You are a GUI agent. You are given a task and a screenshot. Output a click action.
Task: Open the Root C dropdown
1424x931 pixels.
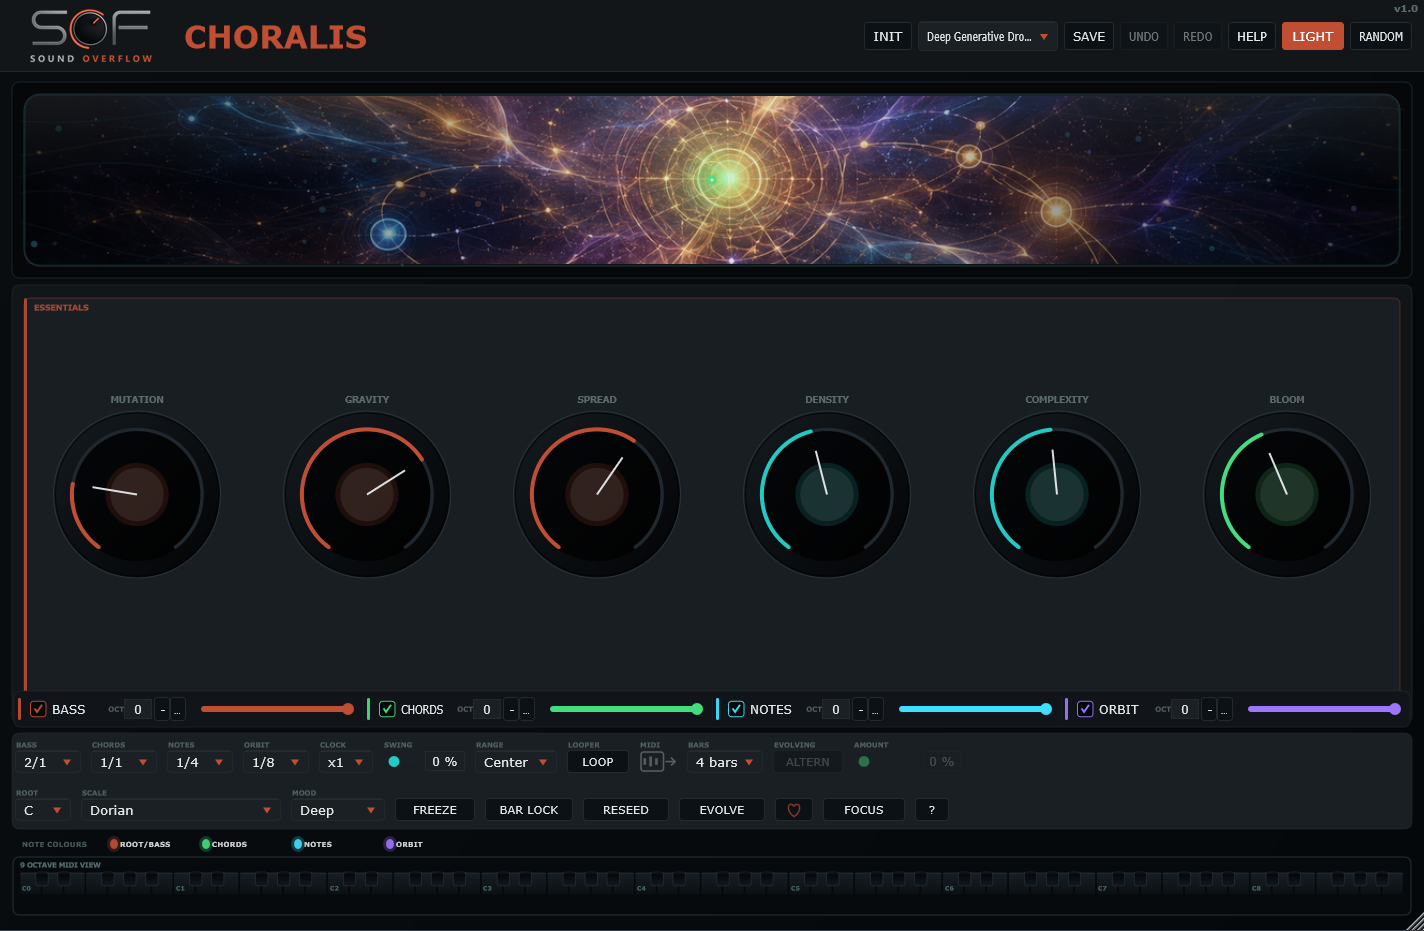click(x=43, y=810)
